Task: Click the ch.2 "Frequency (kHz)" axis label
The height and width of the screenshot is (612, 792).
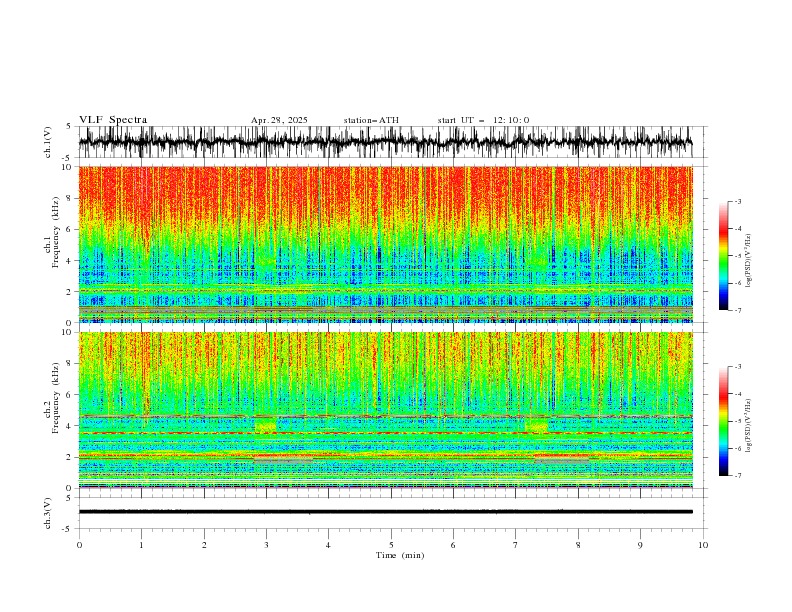Action: click(56, 397)
